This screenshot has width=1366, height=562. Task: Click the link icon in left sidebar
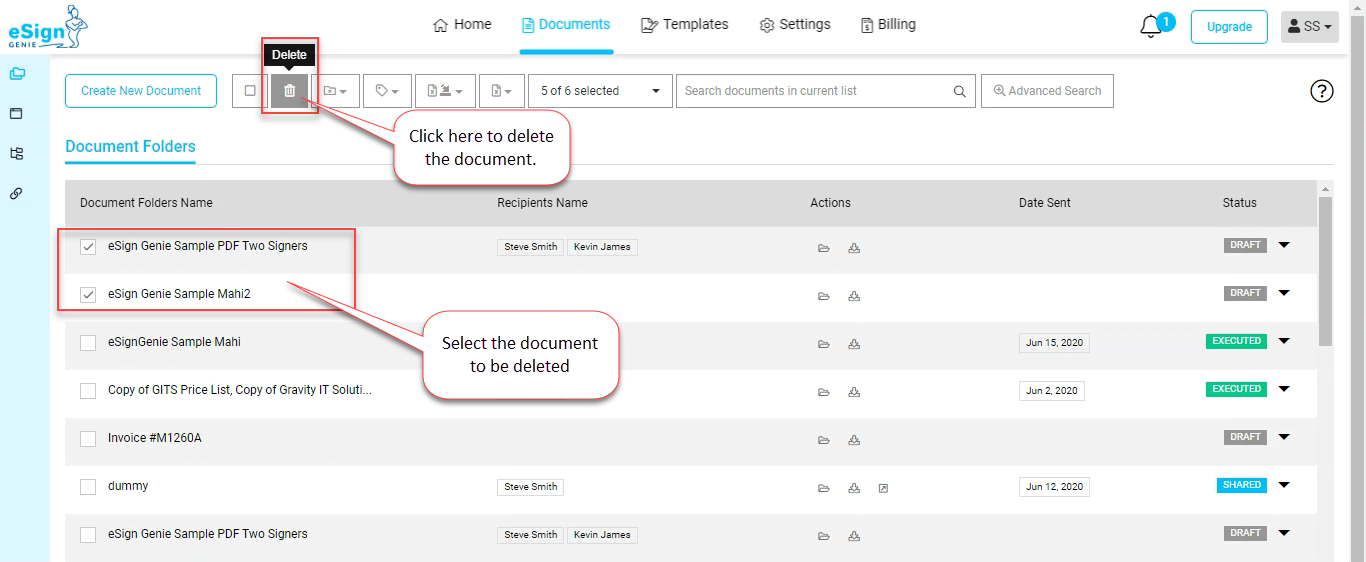pyautogui.click(x=16, y=193)
